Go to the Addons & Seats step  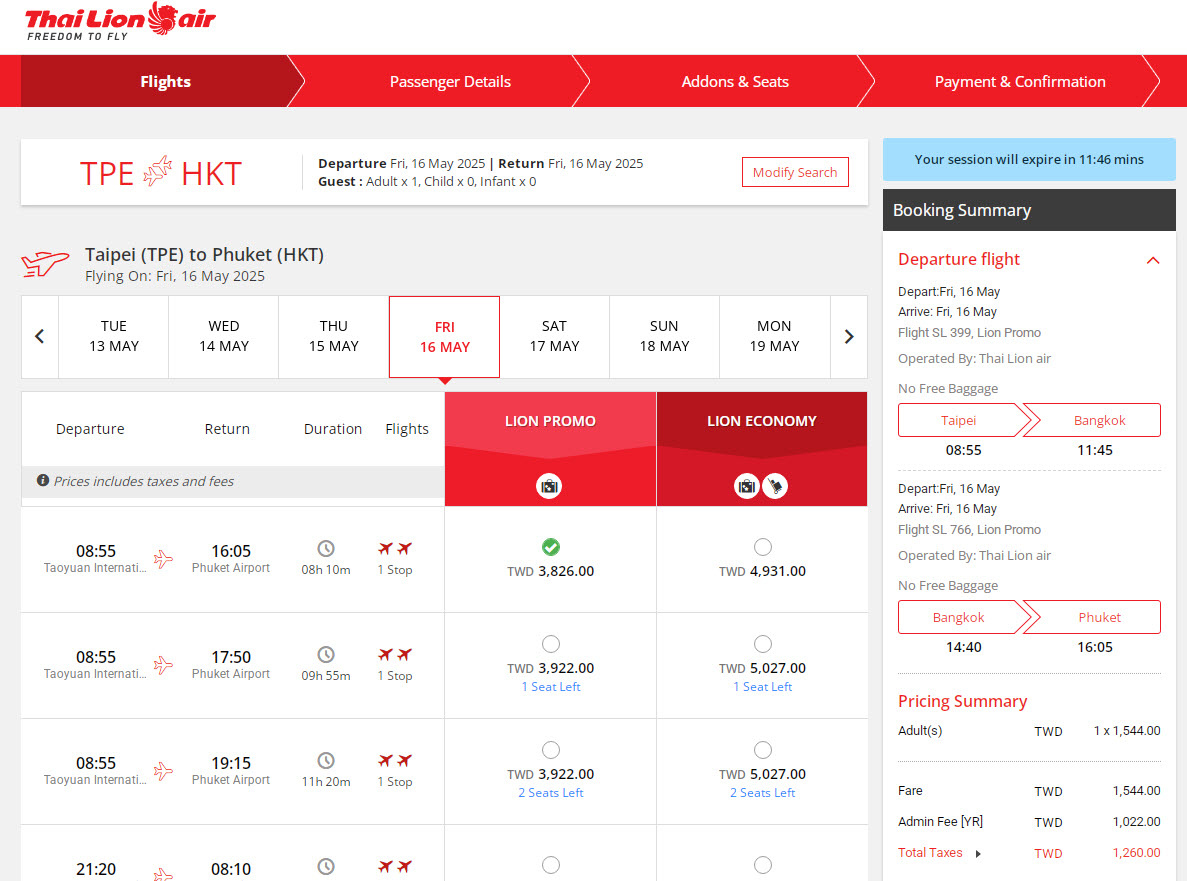(735, 81)
